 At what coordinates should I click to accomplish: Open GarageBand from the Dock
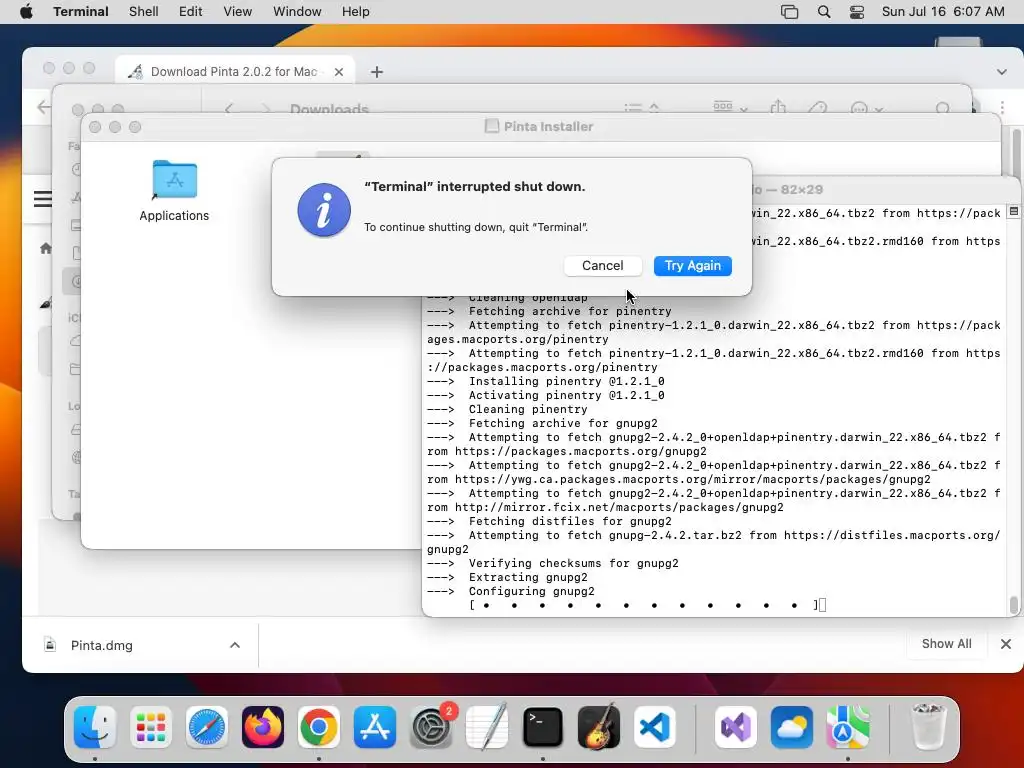pos(599,727)
